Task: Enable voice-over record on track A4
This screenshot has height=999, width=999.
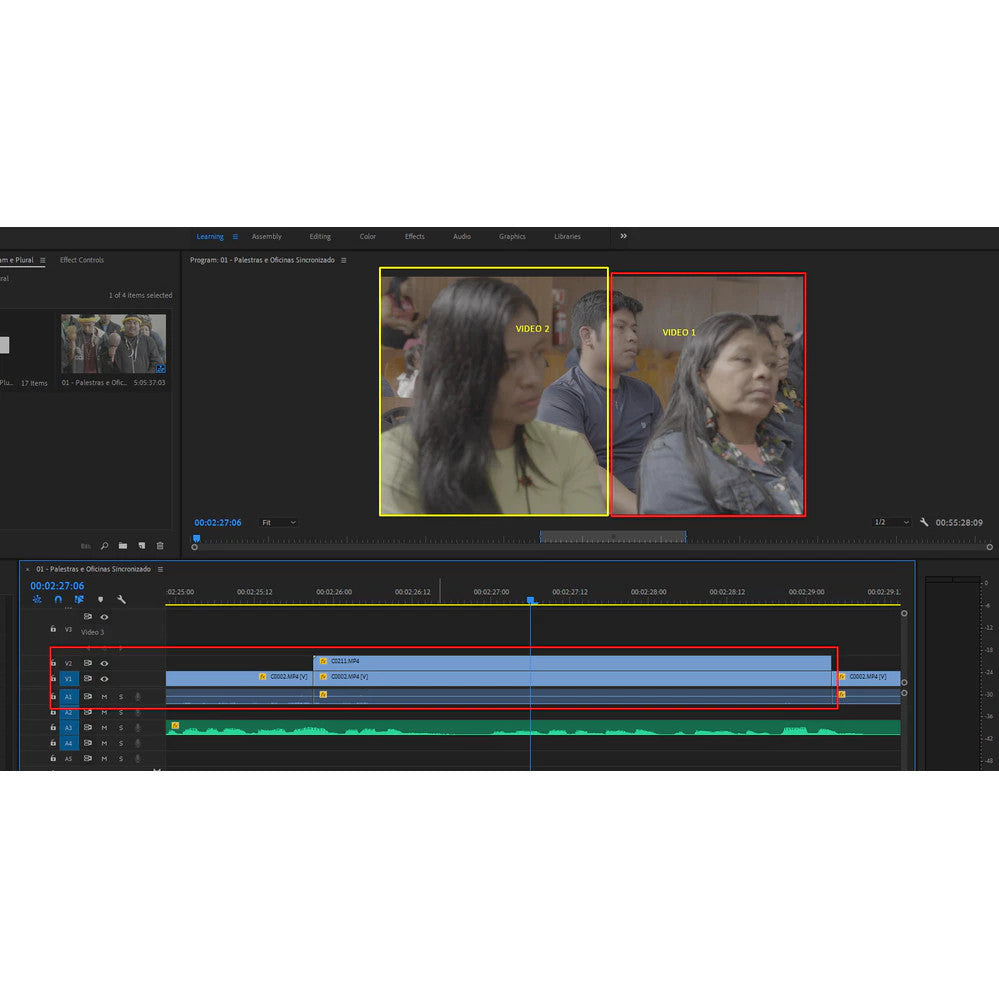Action: click(138, 743)
